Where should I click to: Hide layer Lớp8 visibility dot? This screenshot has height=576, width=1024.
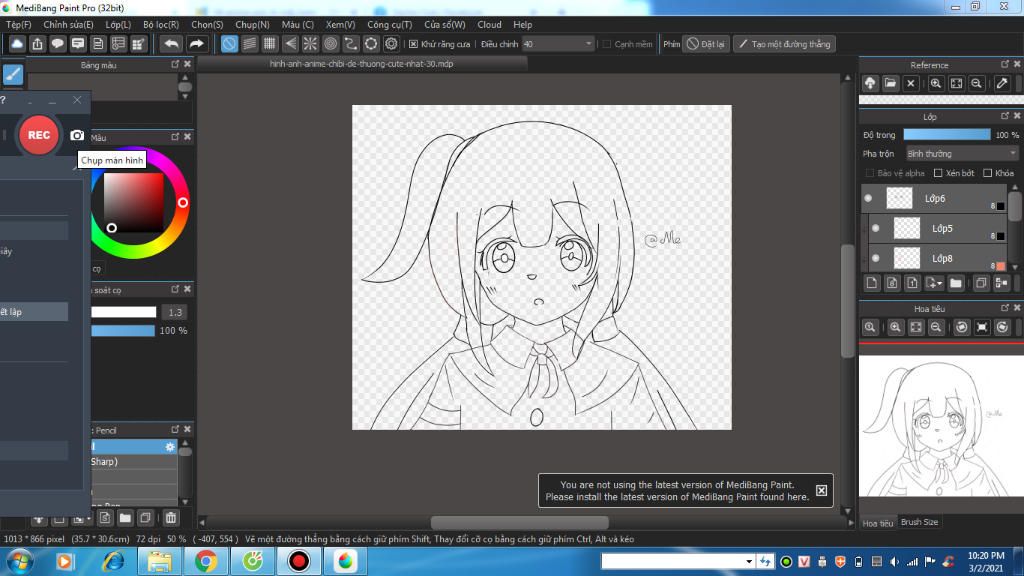876,258
